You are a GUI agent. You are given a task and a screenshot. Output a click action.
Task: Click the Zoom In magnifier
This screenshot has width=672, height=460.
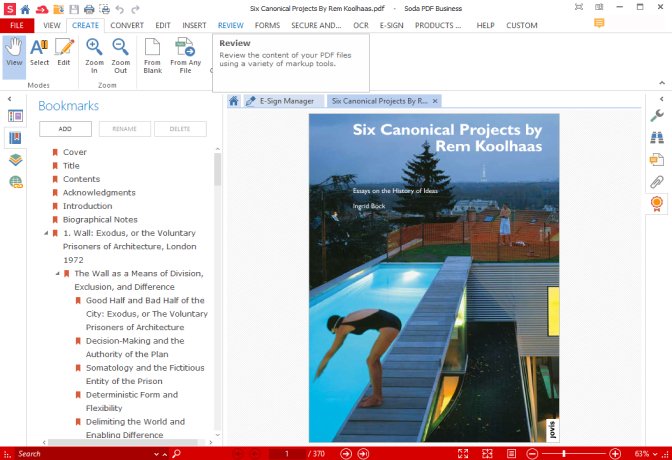pos(94,56)
